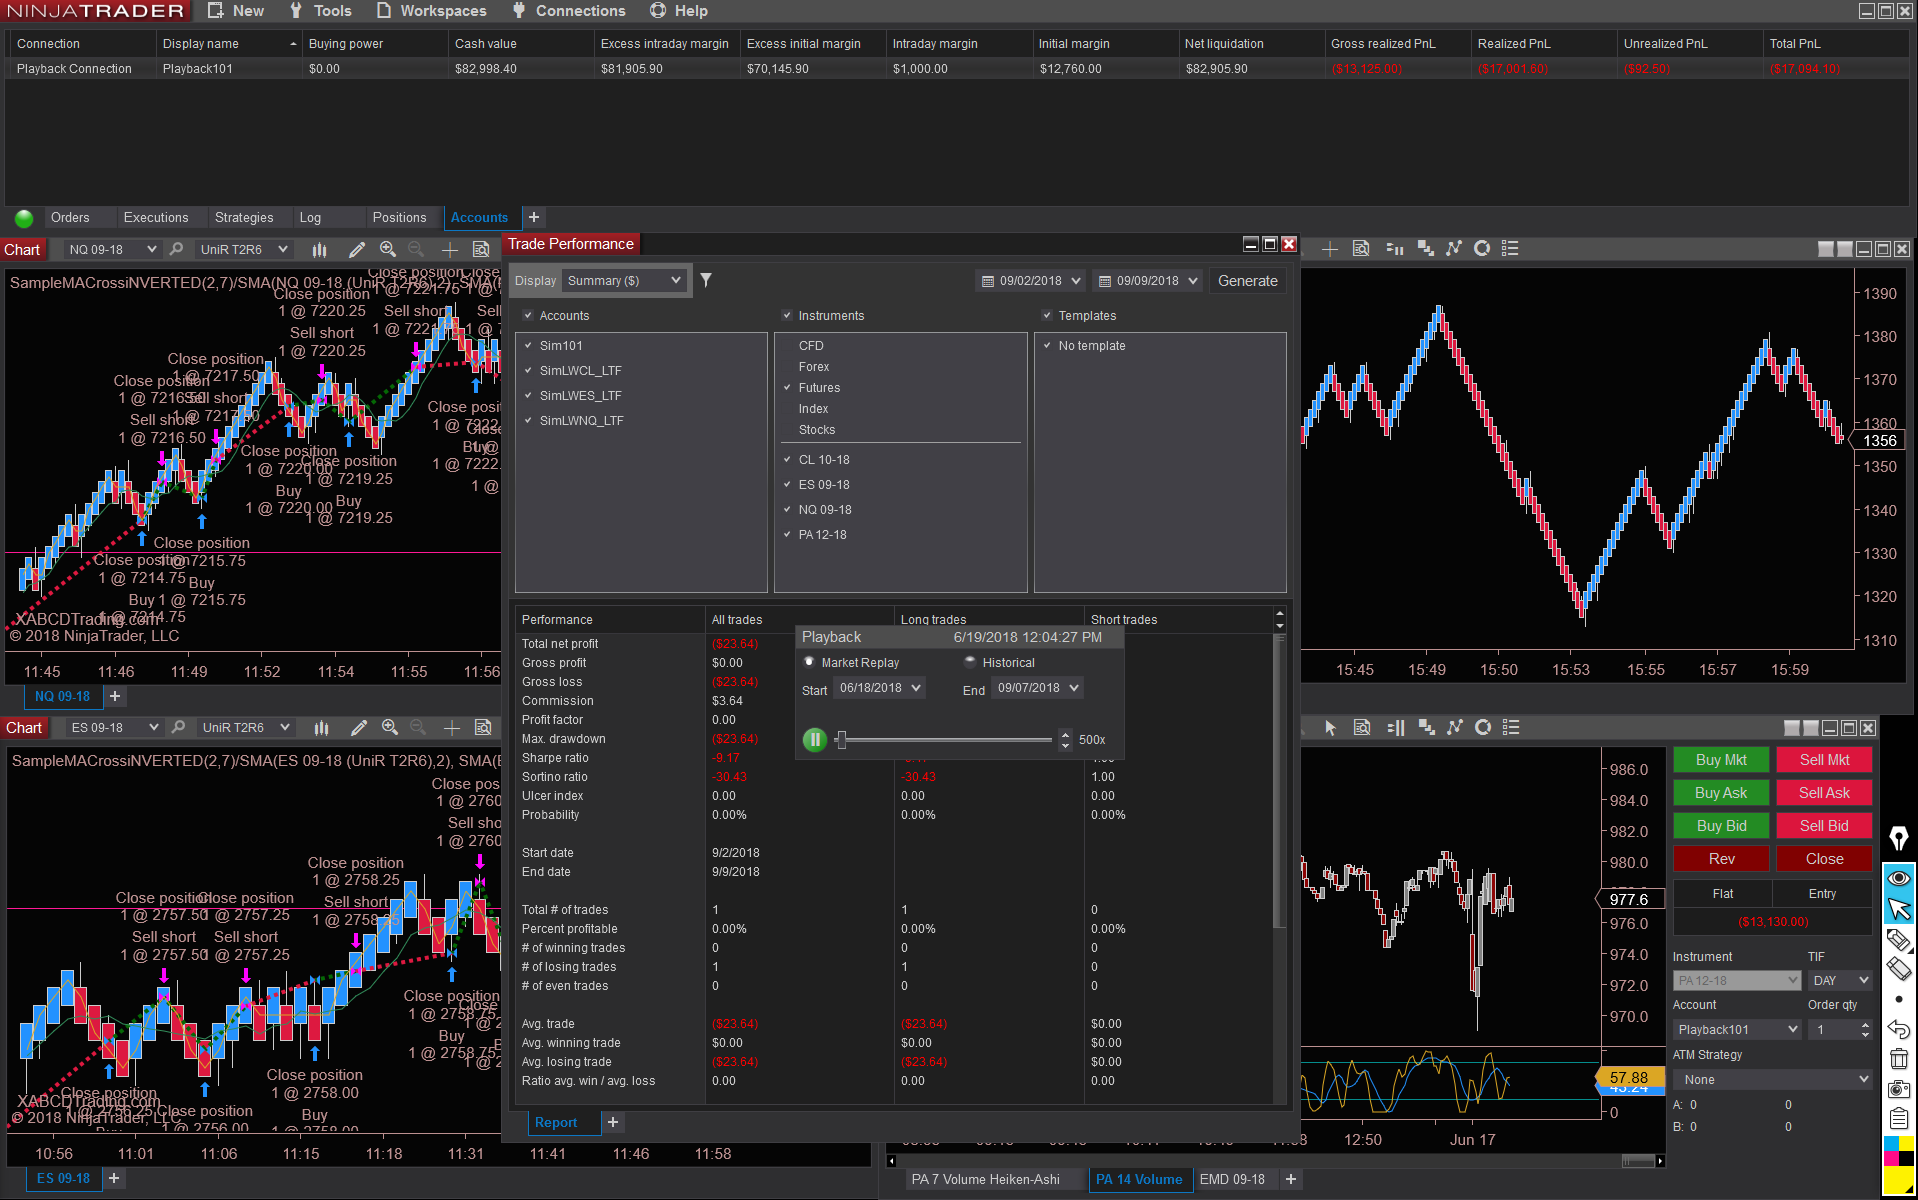Open the Playback Start date 06/18/2018 dropdown

tap(879, 688)
